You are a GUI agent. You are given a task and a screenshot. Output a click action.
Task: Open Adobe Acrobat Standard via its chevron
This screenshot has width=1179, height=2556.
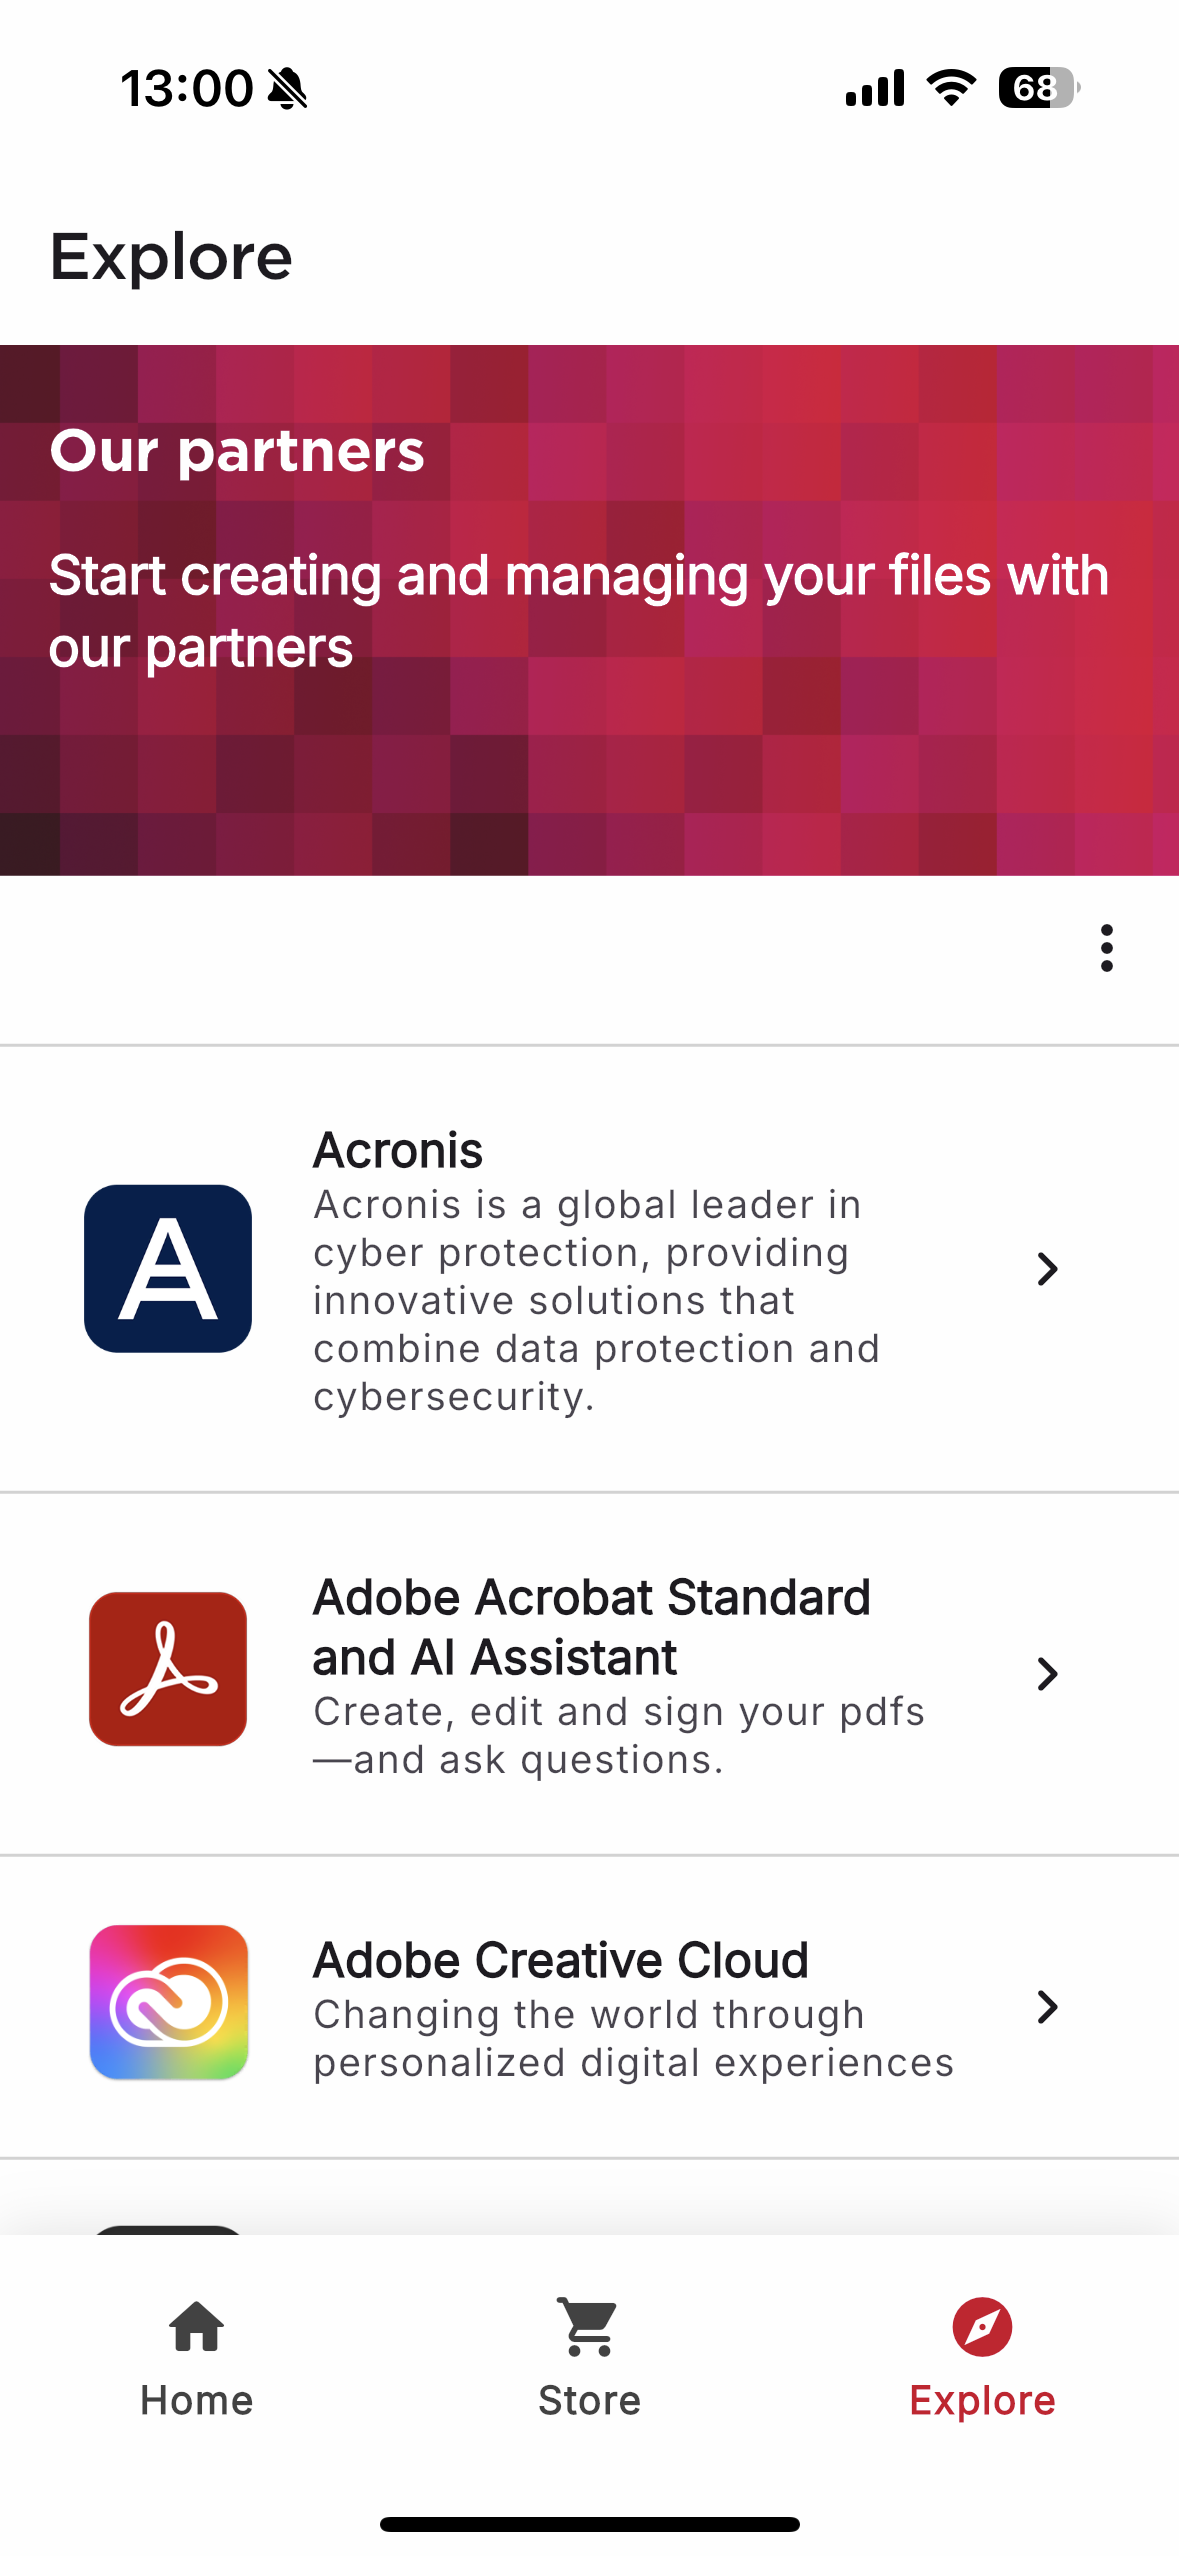pyautogui.click(x=1047, y=1673)
